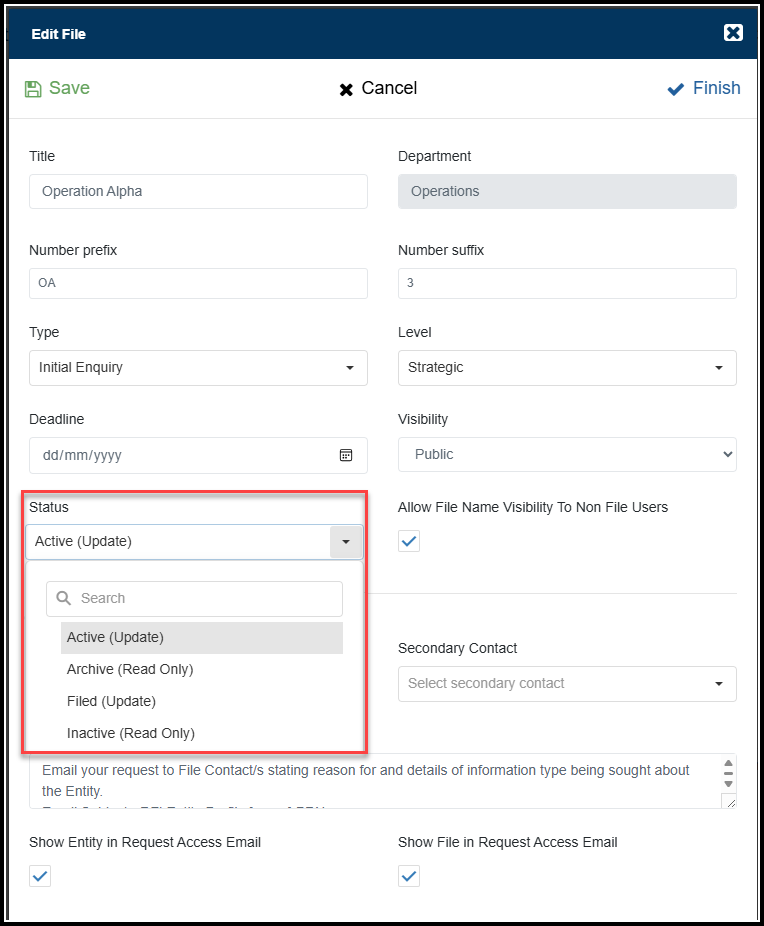This screenshot has height=926, width=764.
Task: Select Archive (Read Only) status option
Action: 130,669
